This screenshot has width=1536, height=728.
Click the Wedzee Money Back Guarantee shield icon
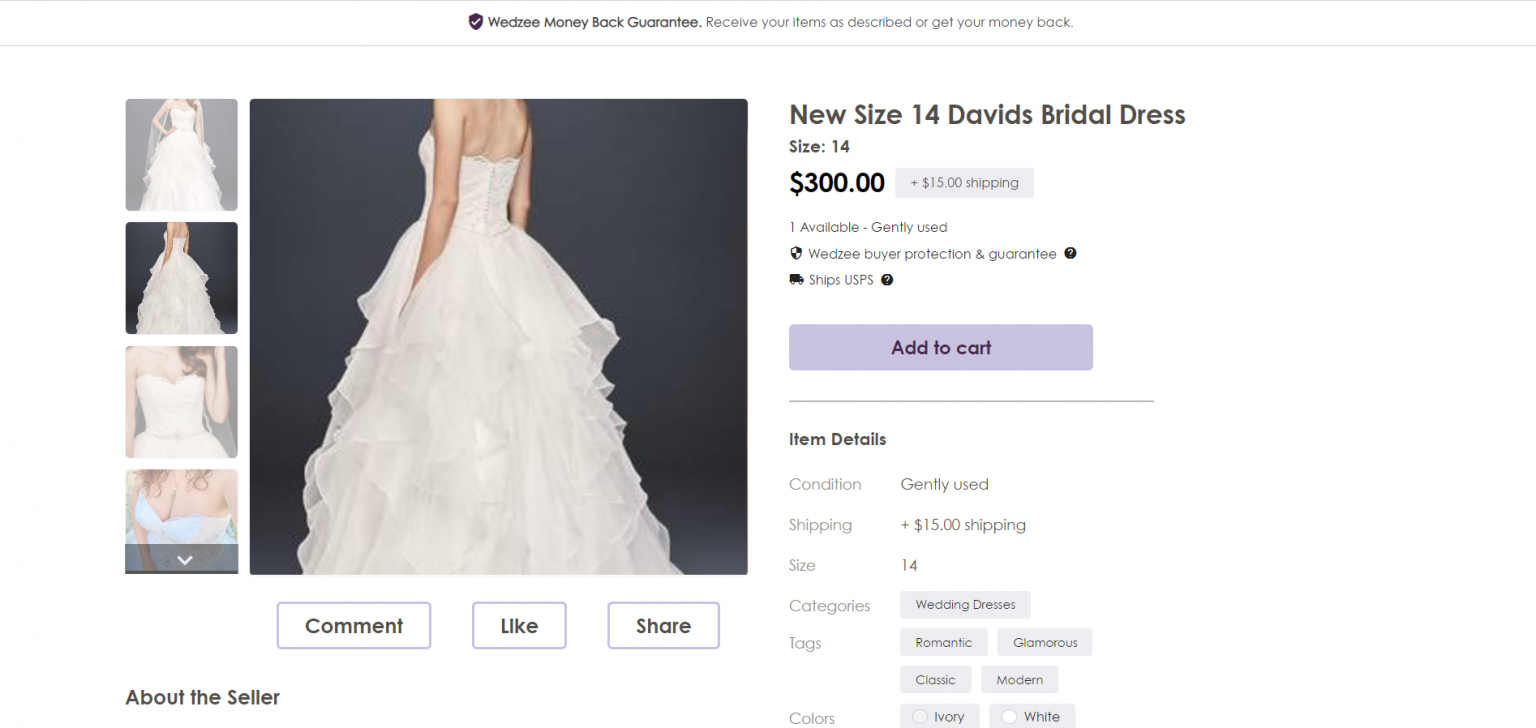click(x=474, y=21)
